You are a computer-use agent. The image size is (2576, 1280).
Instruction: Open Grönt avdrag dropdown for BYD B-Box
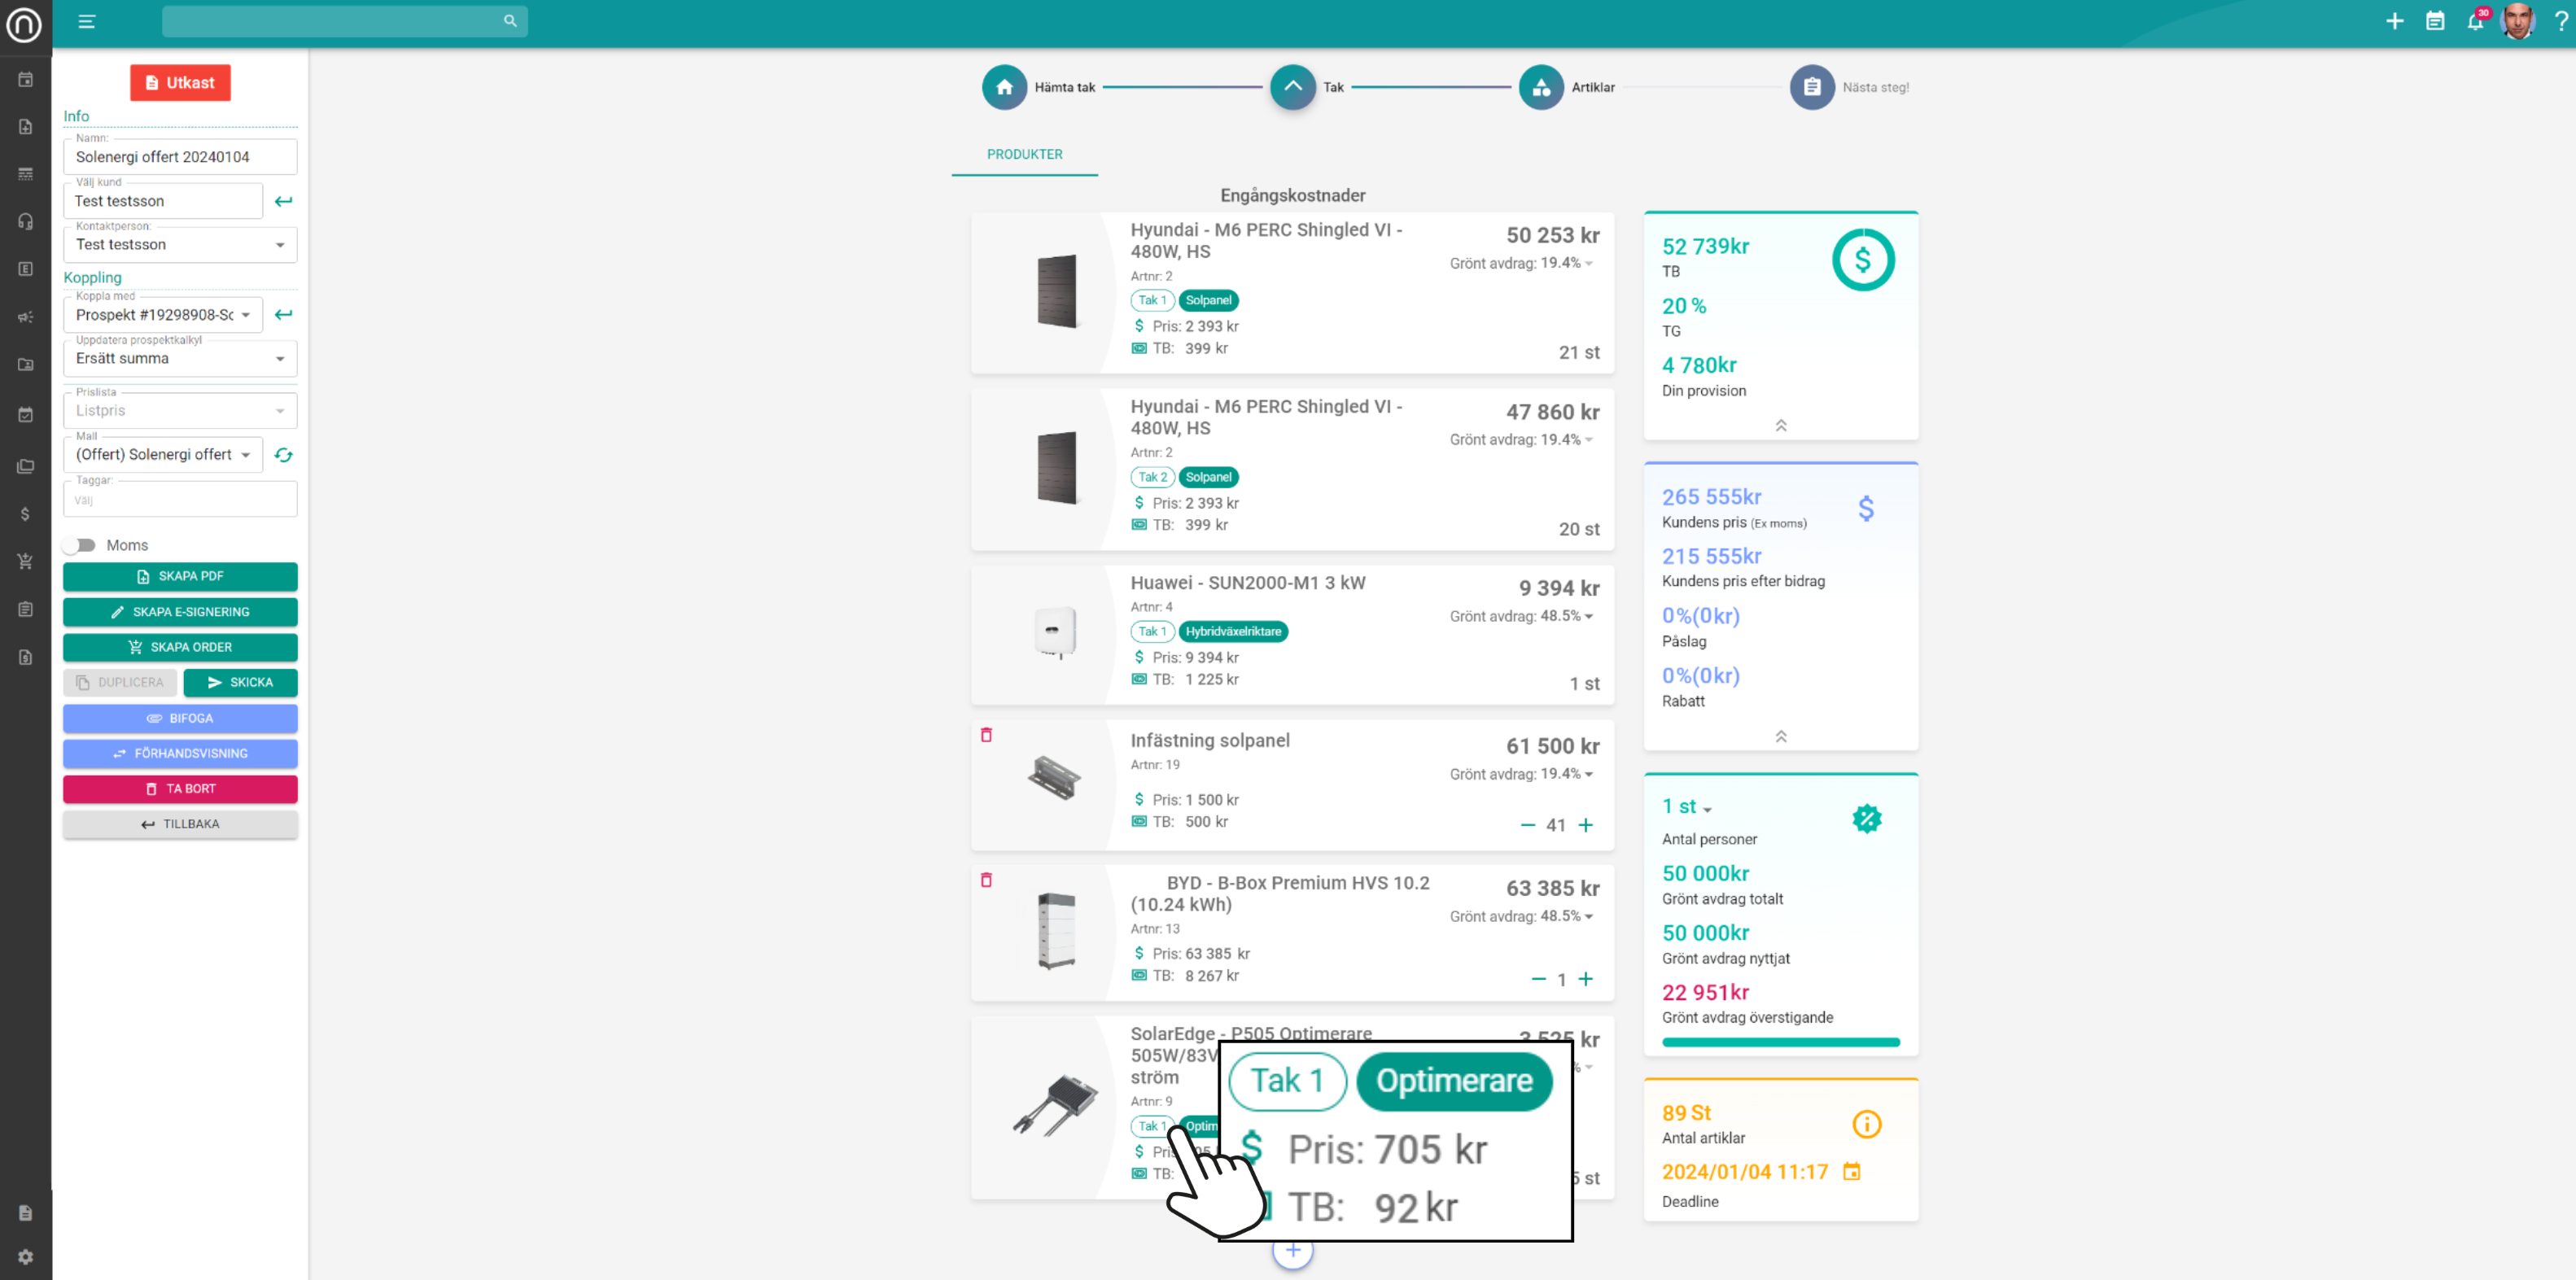1588,916
